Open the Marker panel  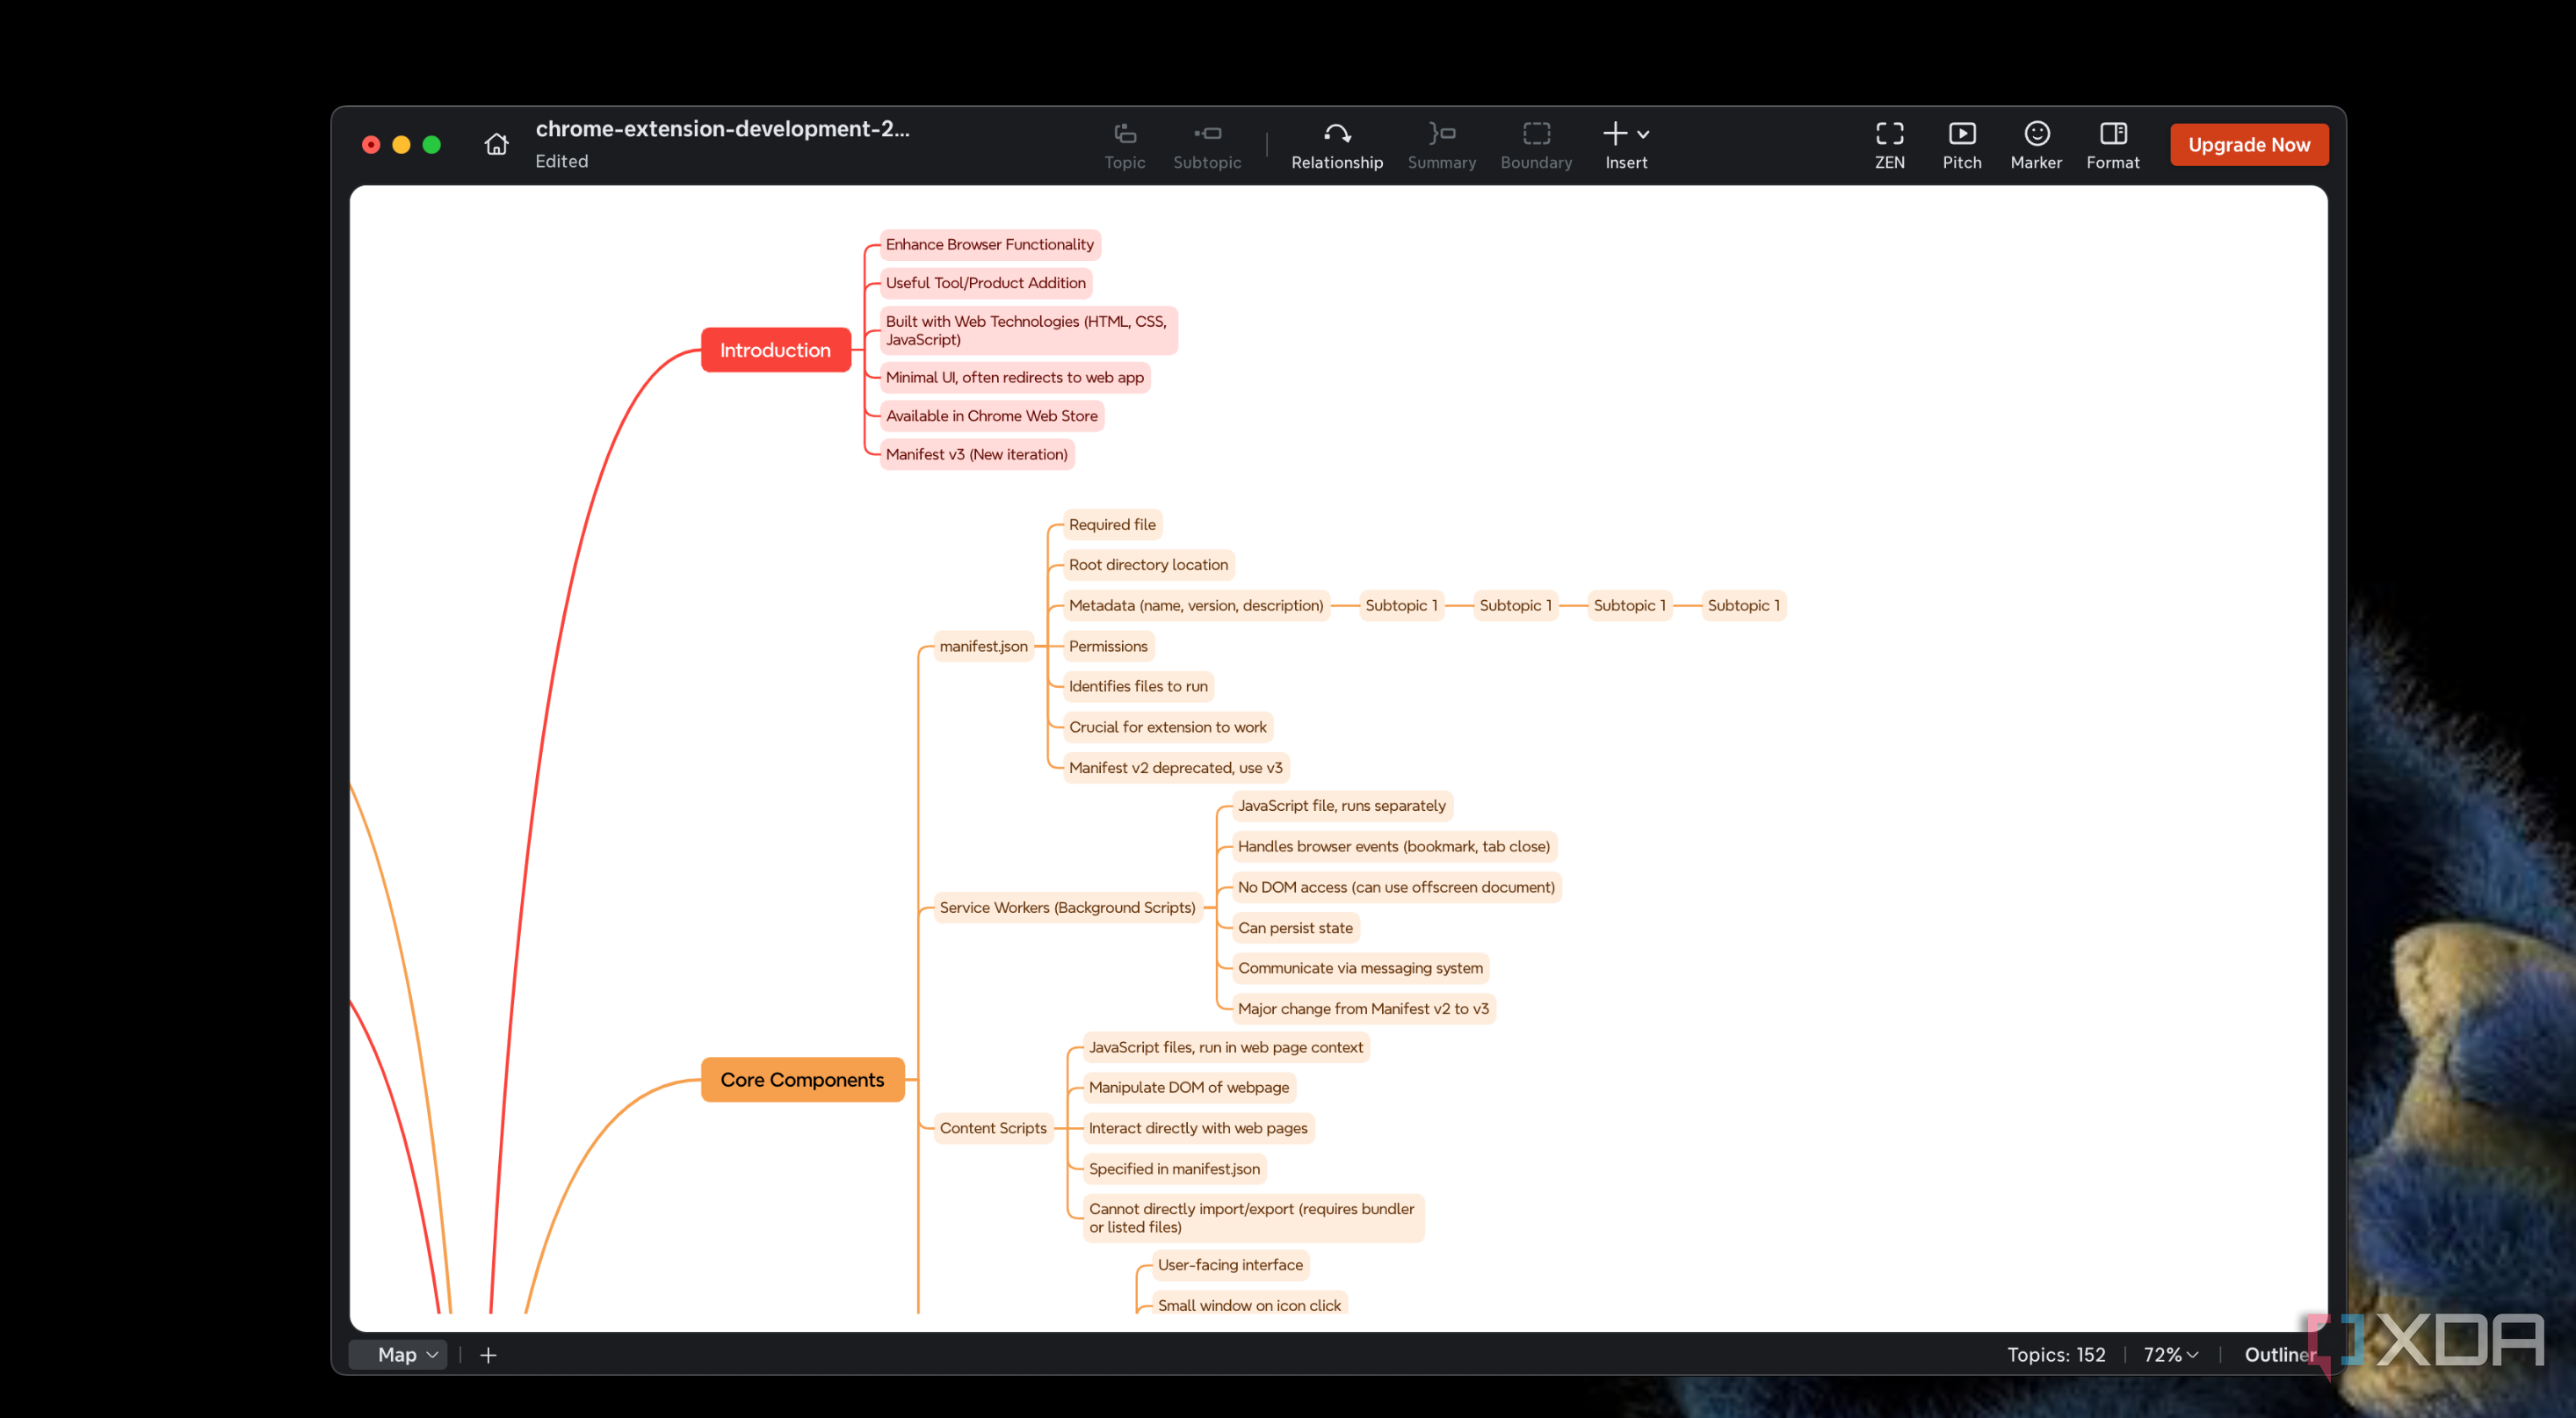[x=2035, y=146]
